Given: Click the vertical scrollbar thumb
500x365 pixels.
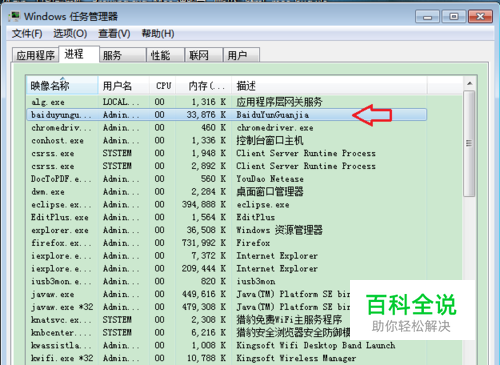Looking at the screenshot, I should [469, 144].
